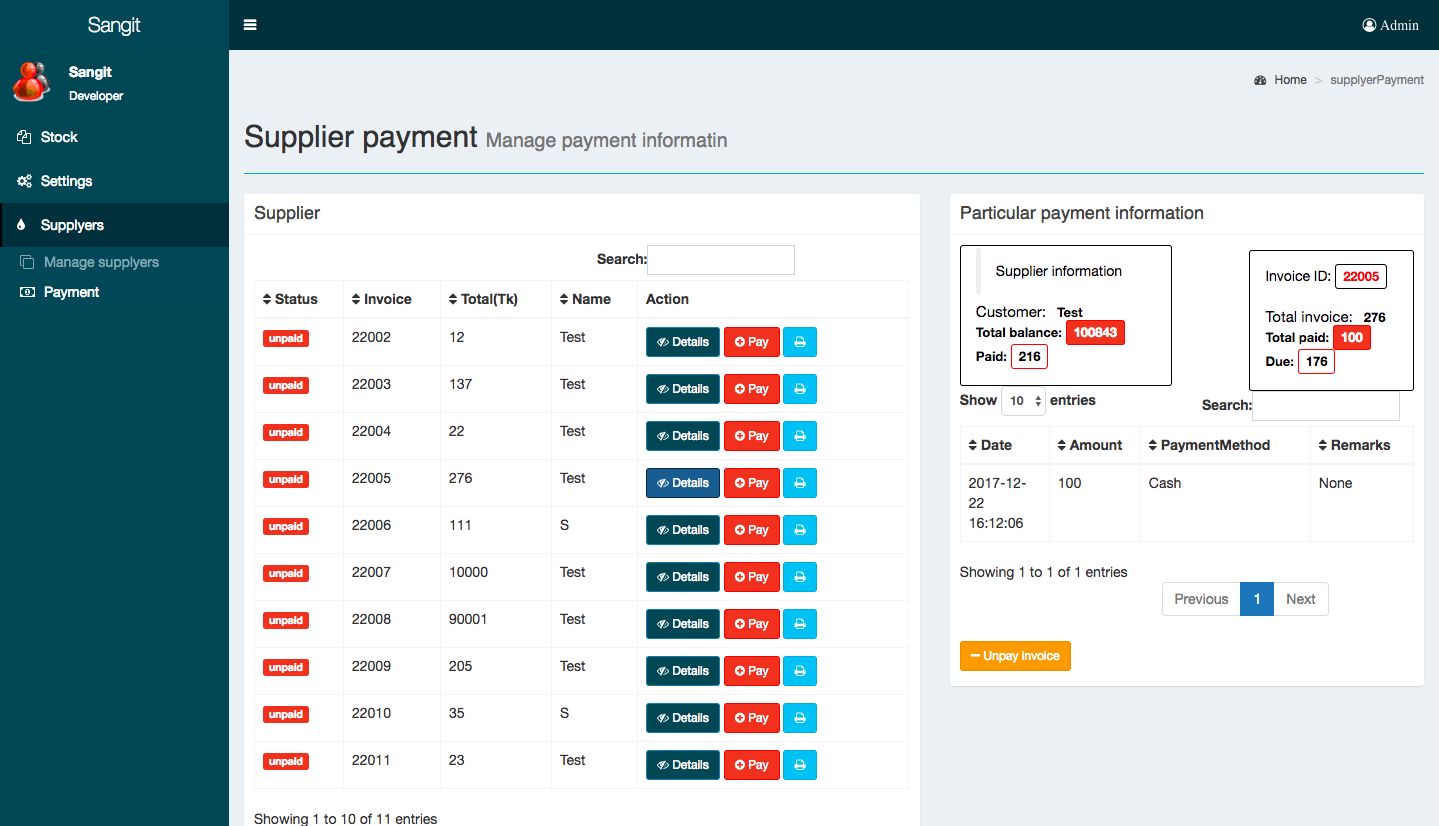Open Manage supplyers submenu item
The image size is (1439, 826).
[x=101, y=262]
